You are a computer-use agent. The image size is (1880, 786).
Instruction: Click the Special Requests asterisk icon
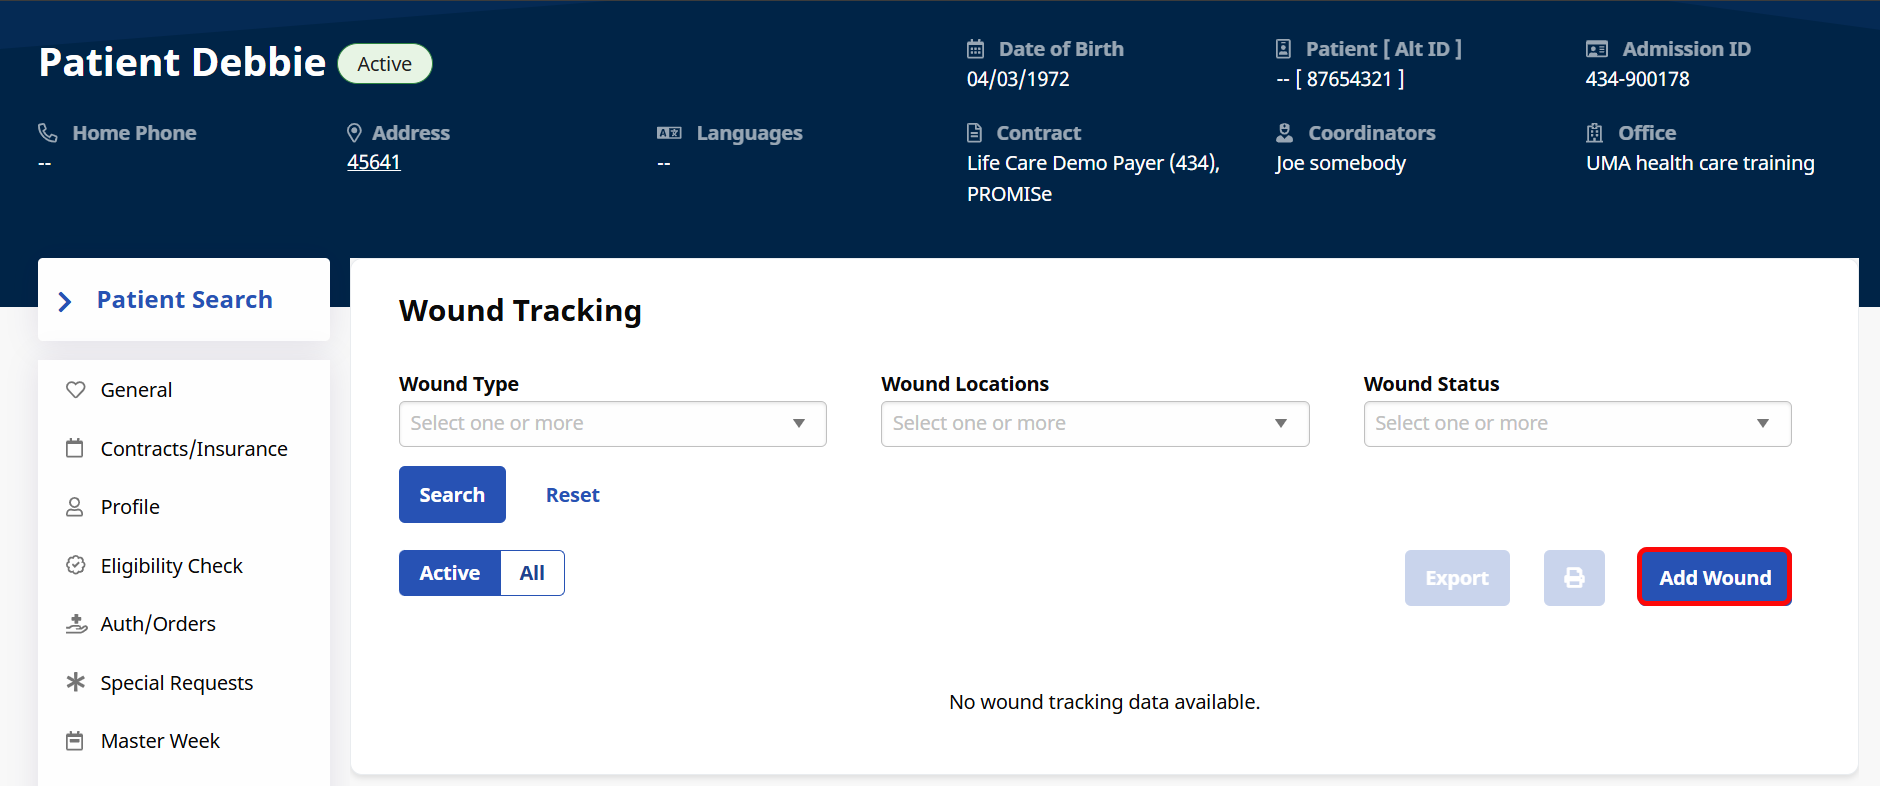[75, 682]
